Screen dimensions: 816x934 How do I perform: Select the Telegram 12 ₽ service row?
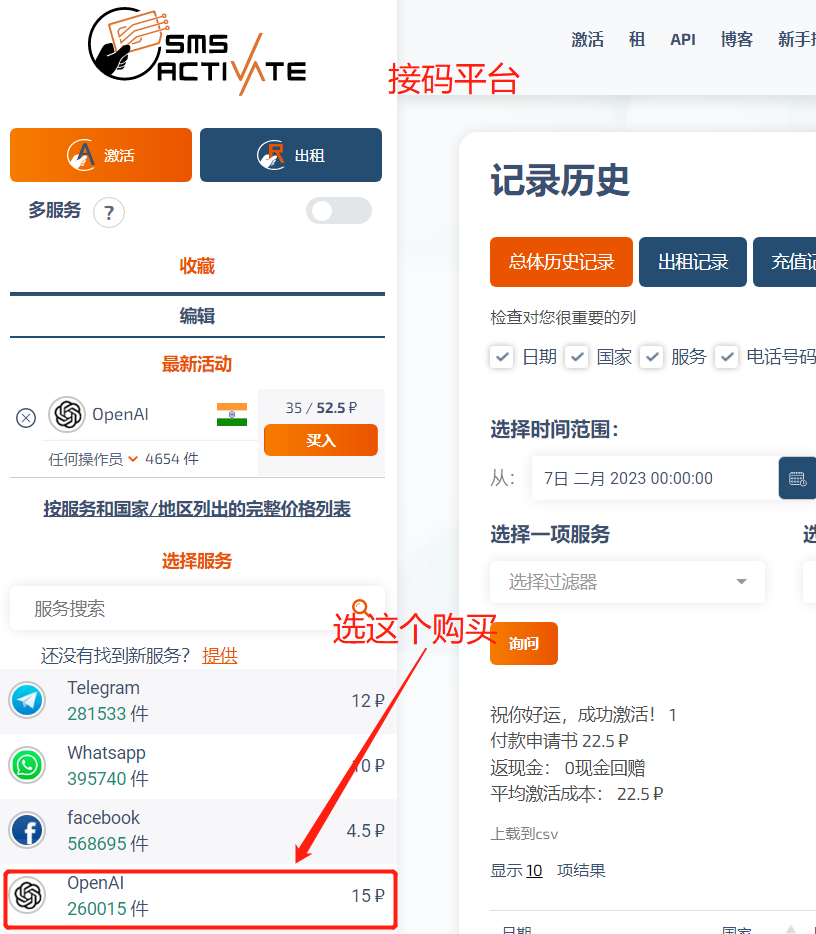(198, 701)
